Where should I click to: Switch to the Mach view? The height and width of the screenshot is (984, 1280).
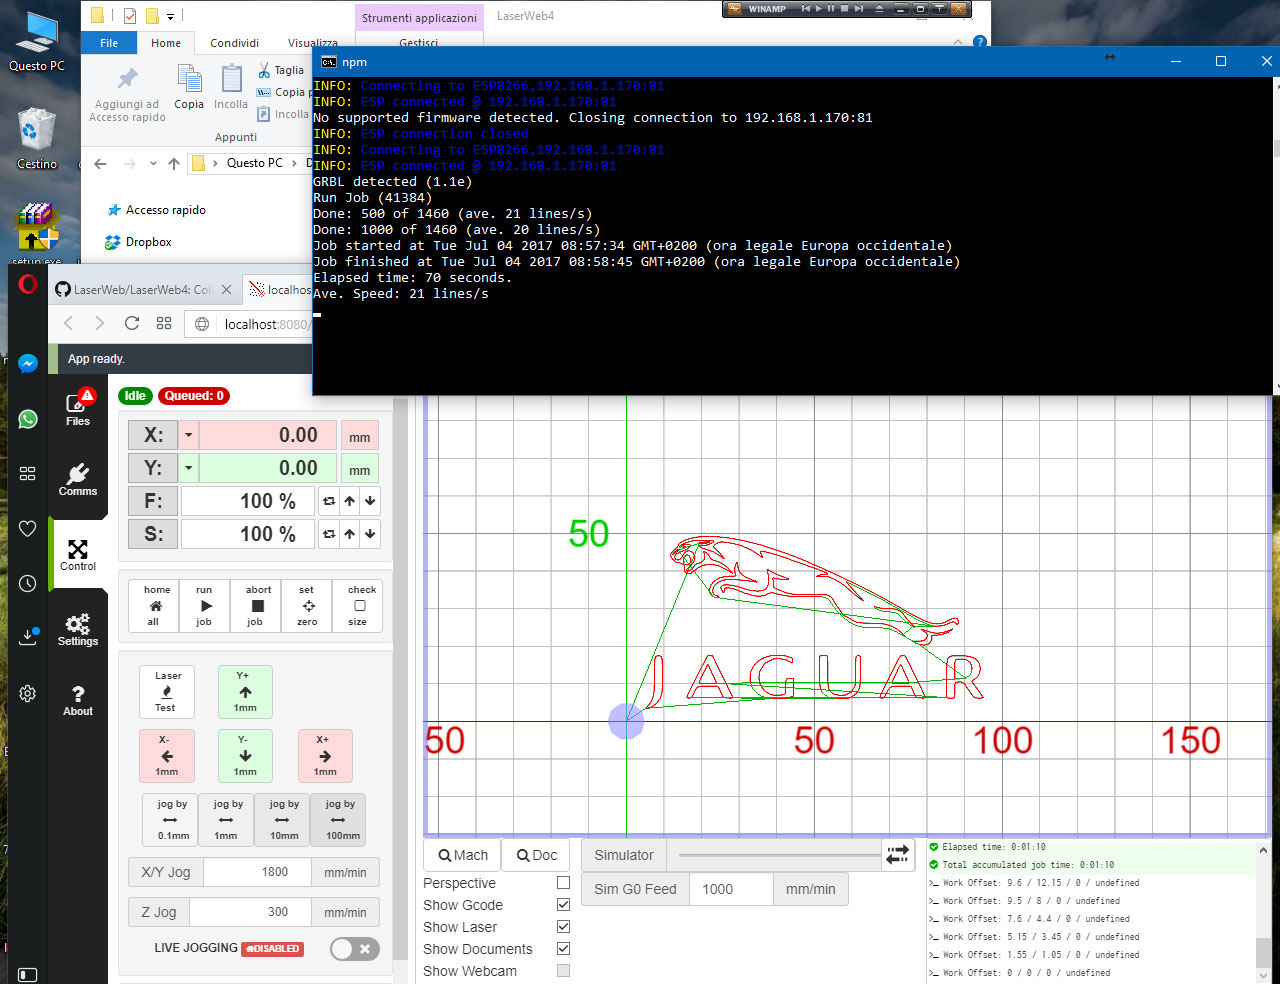coord(461,855)
